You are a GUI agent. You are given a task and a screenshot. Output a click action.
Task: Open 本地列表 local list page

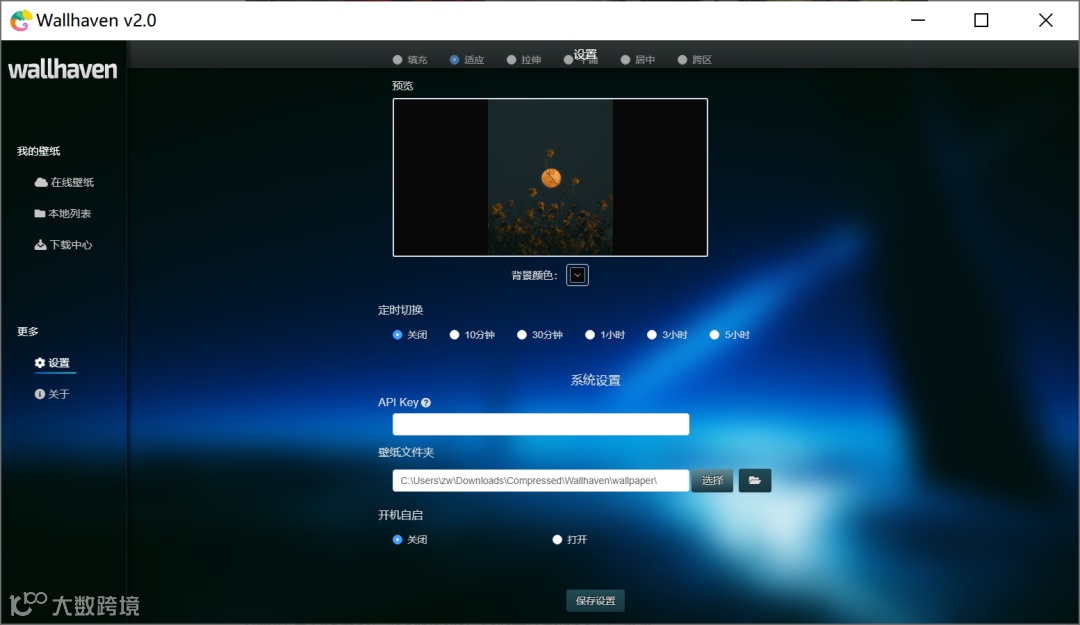click(63, 214)
